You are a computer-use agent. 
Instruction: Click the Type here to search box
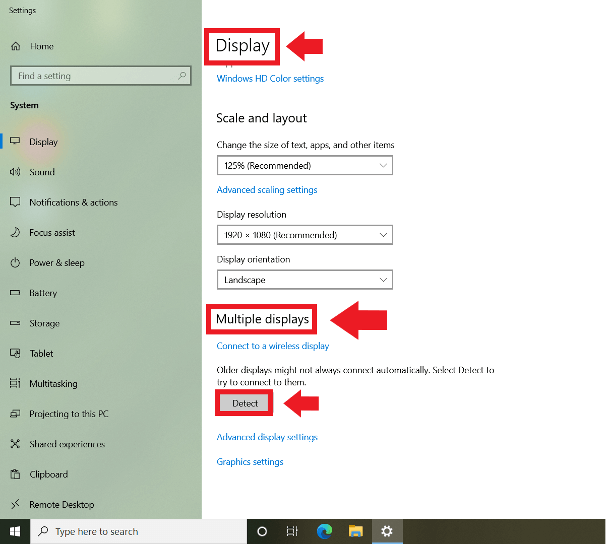pyautogui.click(x=138, y=532)
